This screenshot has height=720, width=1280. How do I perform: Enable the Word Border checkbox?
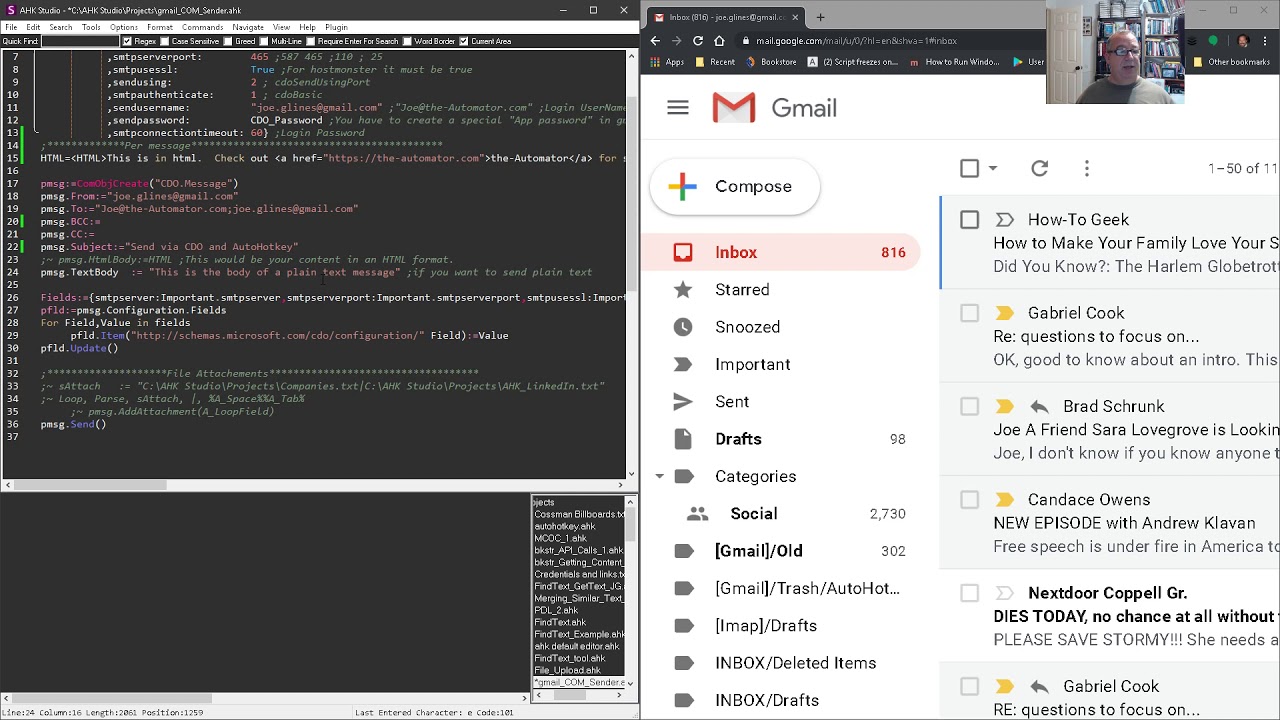[407, 41]
